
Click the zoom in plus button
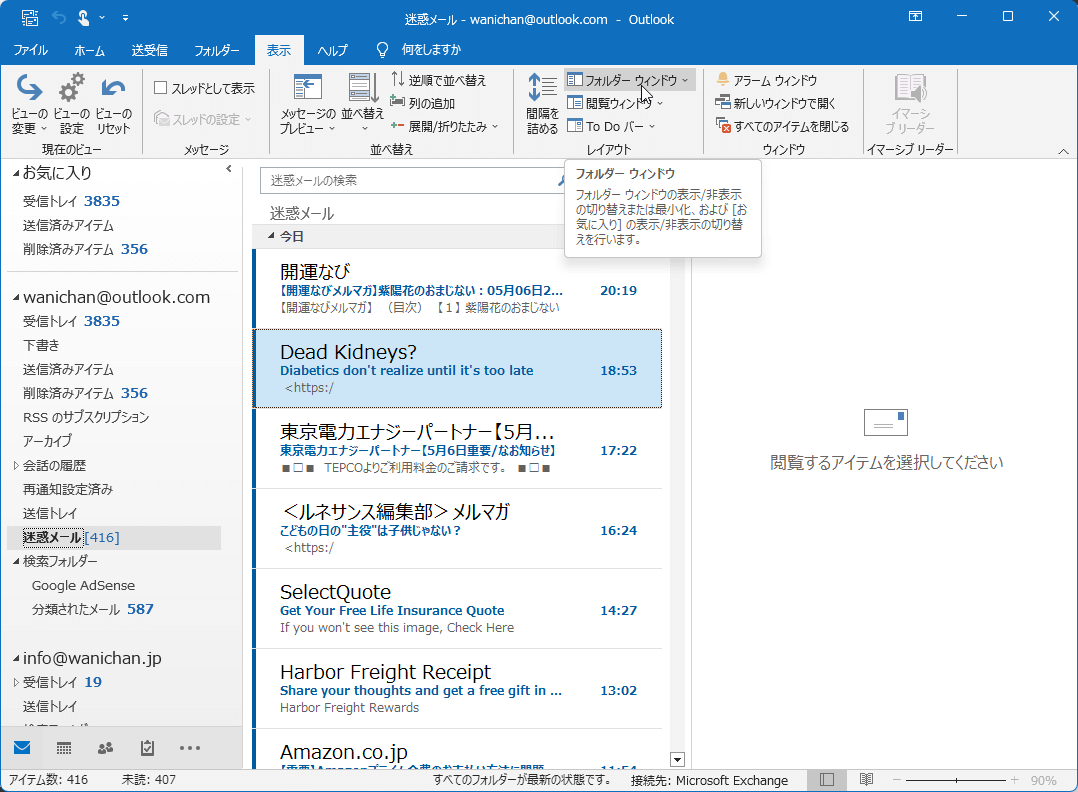pos(1015,780)
